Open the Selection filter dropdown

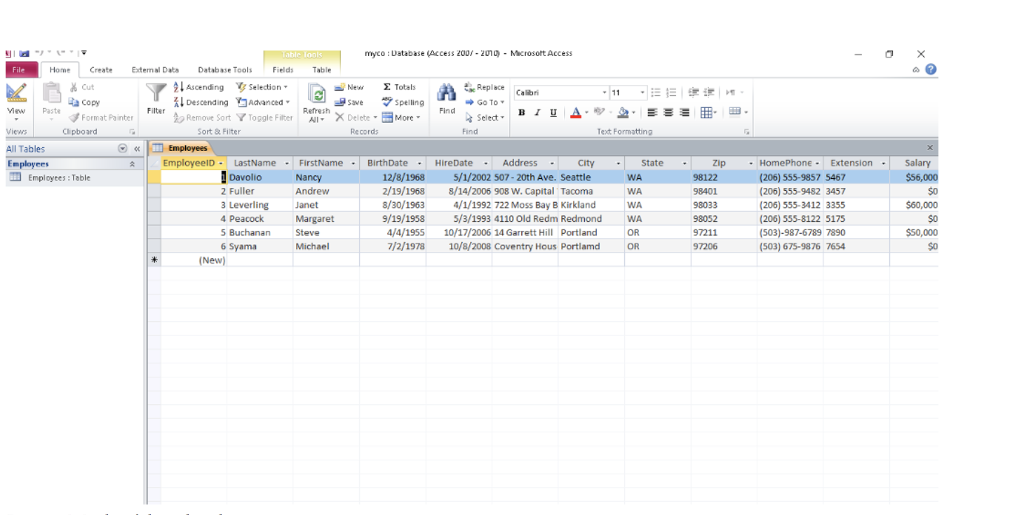pos(262,87)
